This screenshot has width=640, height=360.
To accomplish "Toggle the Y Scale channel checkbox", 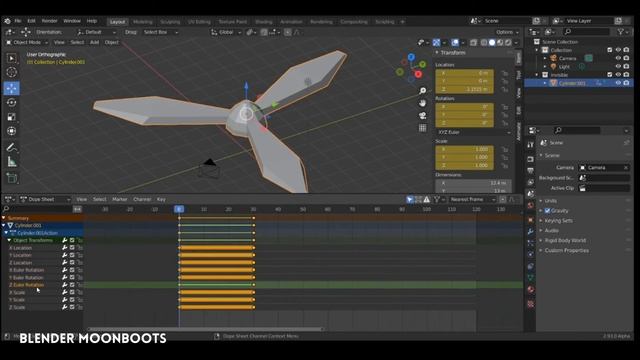I will tap(72, 300).
